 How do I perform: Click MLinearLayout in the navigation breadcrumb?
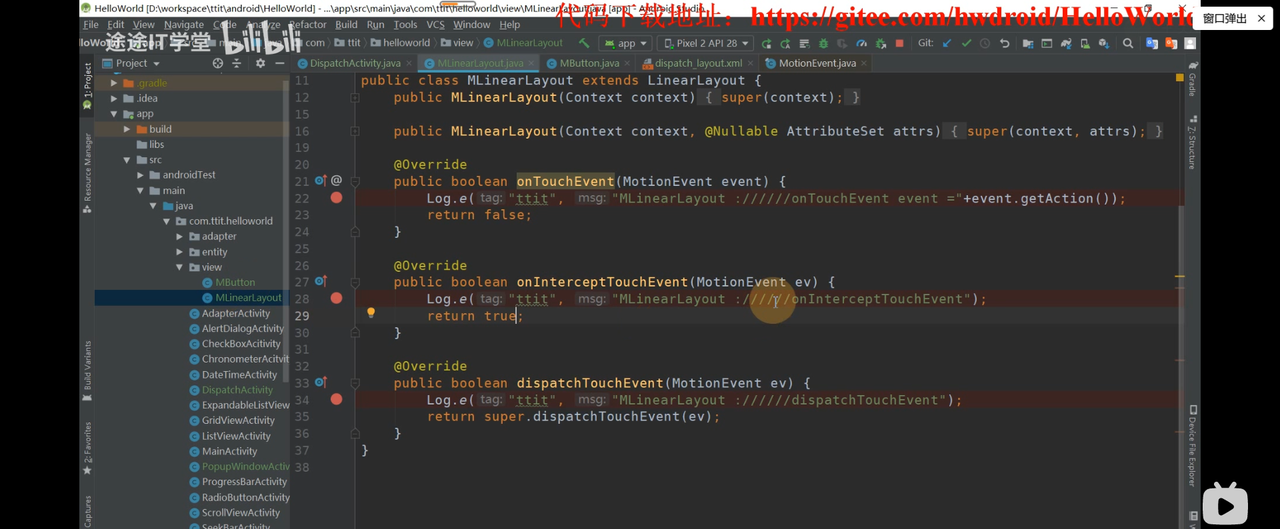pyautogui.click(x=523, y=43)
